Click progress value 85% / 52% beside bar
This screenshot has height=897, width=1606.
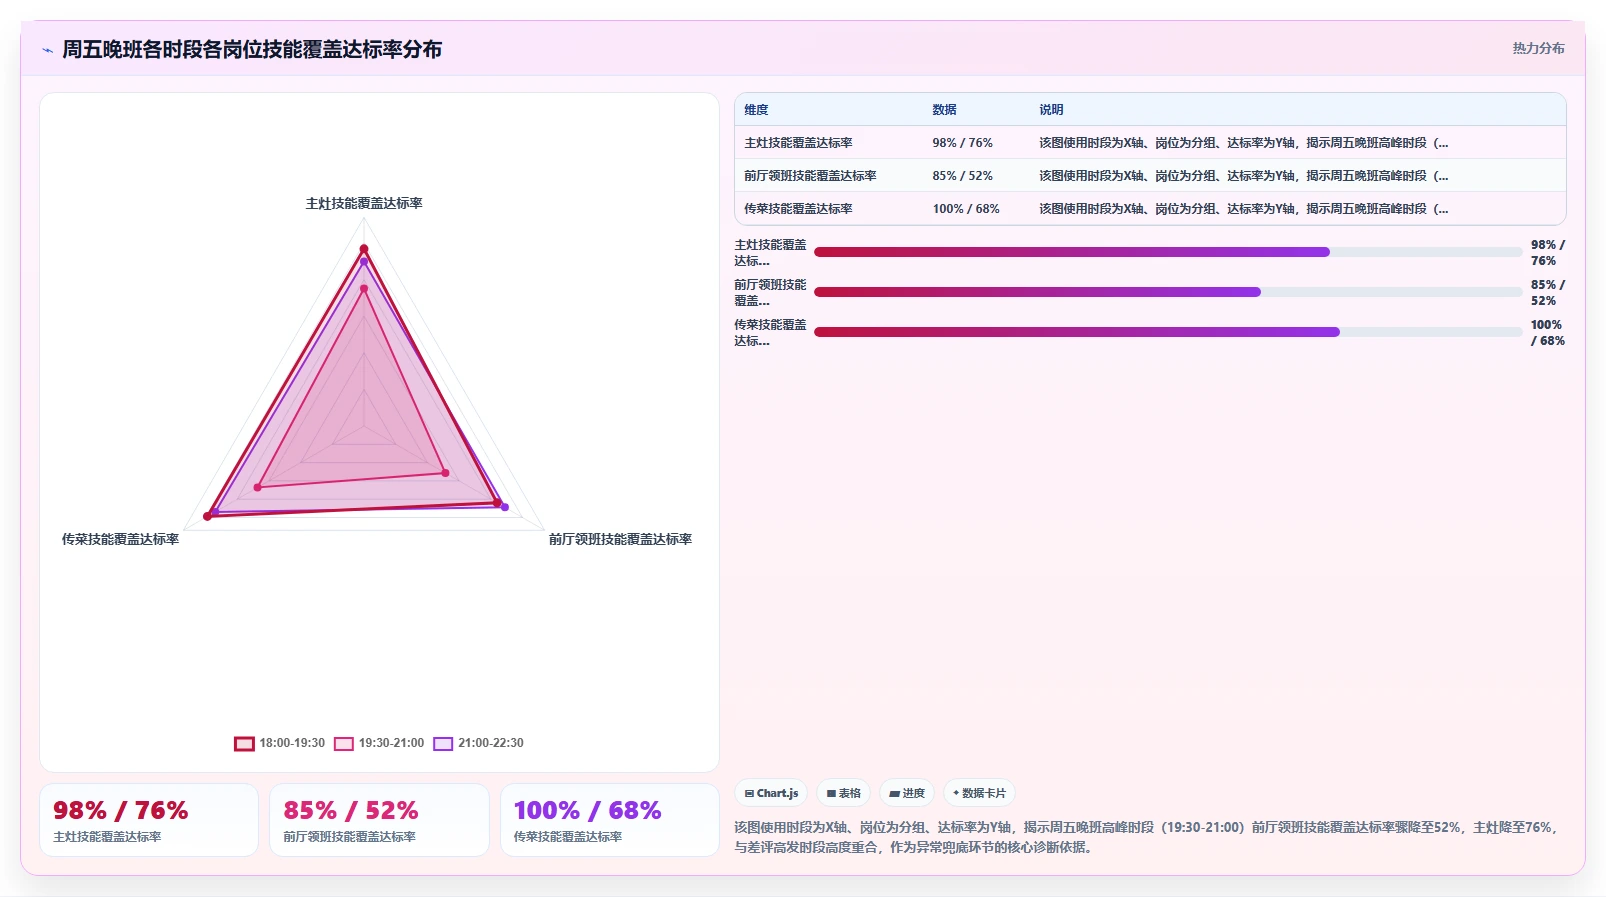tap(1548, 292)
